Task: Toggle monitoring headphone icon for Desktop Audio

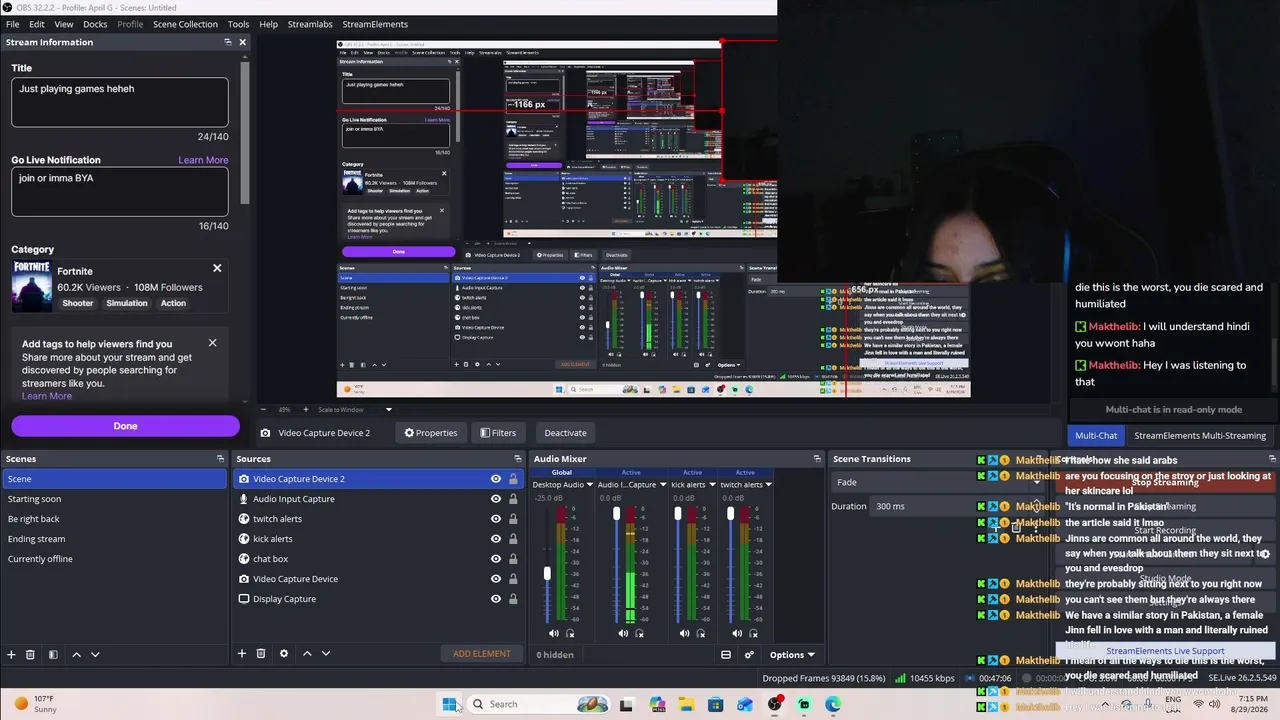Action: 571,633
